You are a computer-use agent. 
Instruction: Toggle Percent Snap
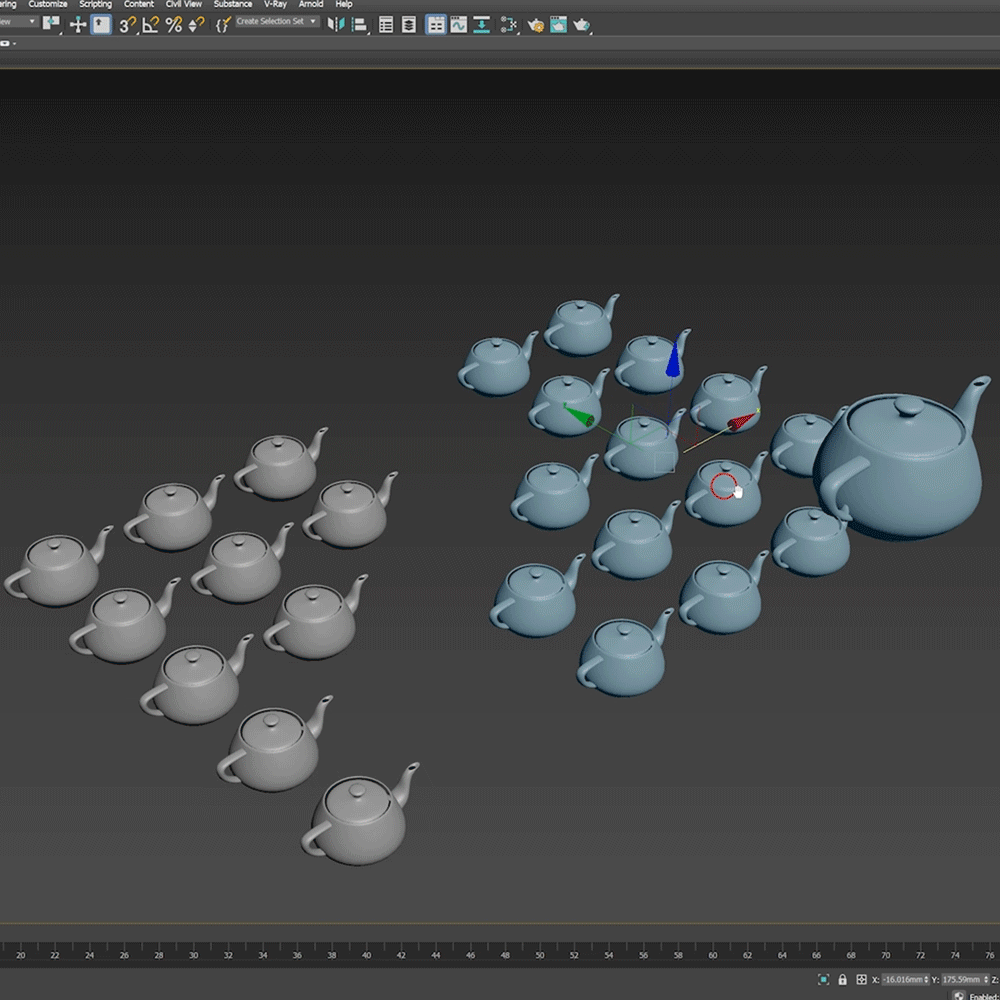(x=174, y=24)
